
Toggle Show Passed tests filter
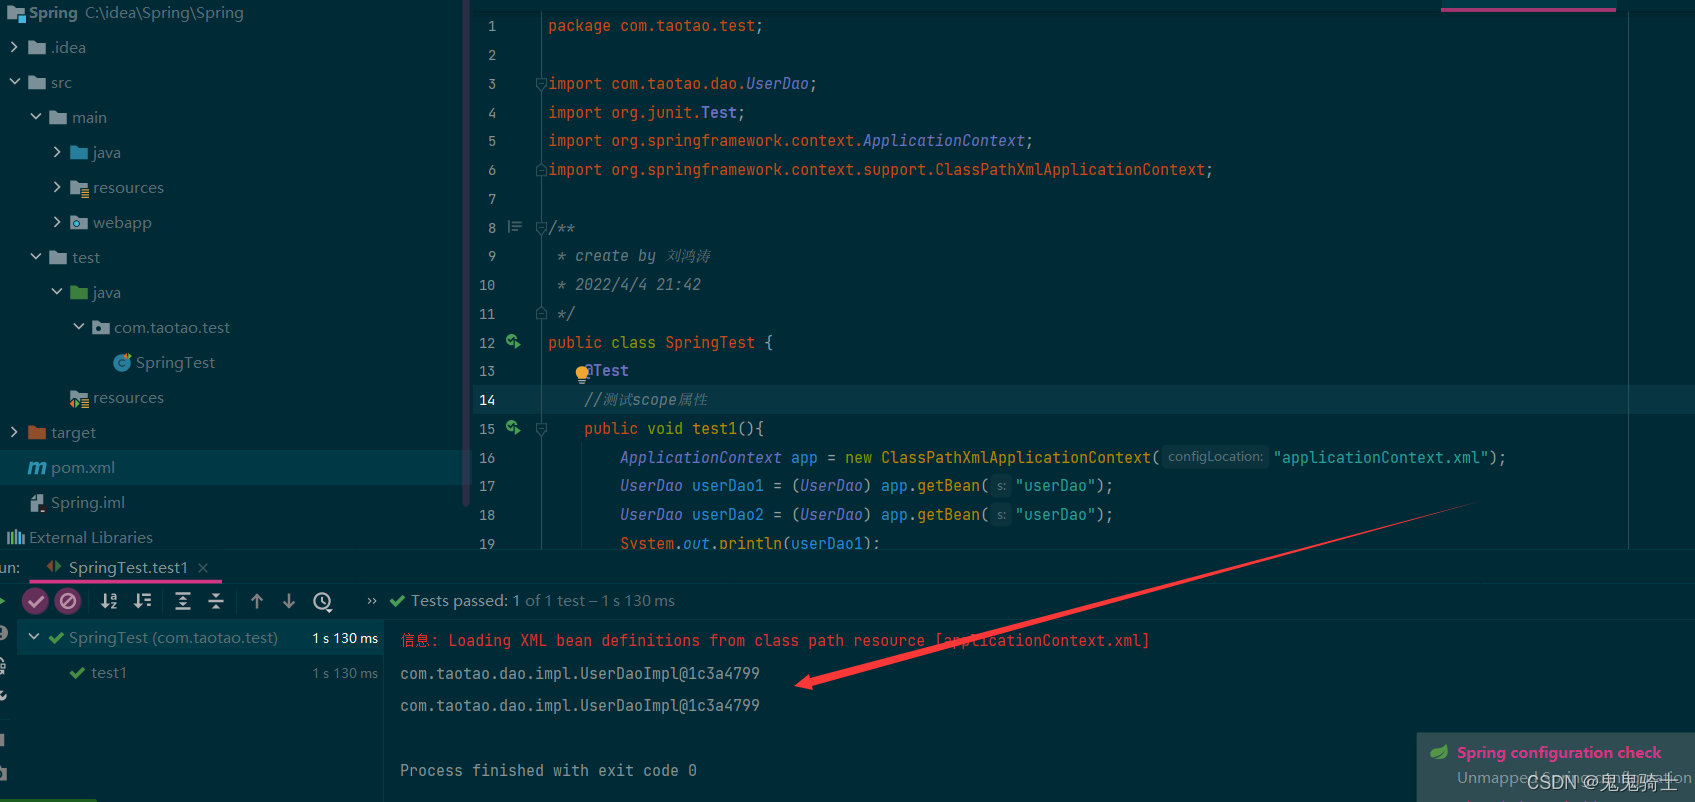(36, 601)
